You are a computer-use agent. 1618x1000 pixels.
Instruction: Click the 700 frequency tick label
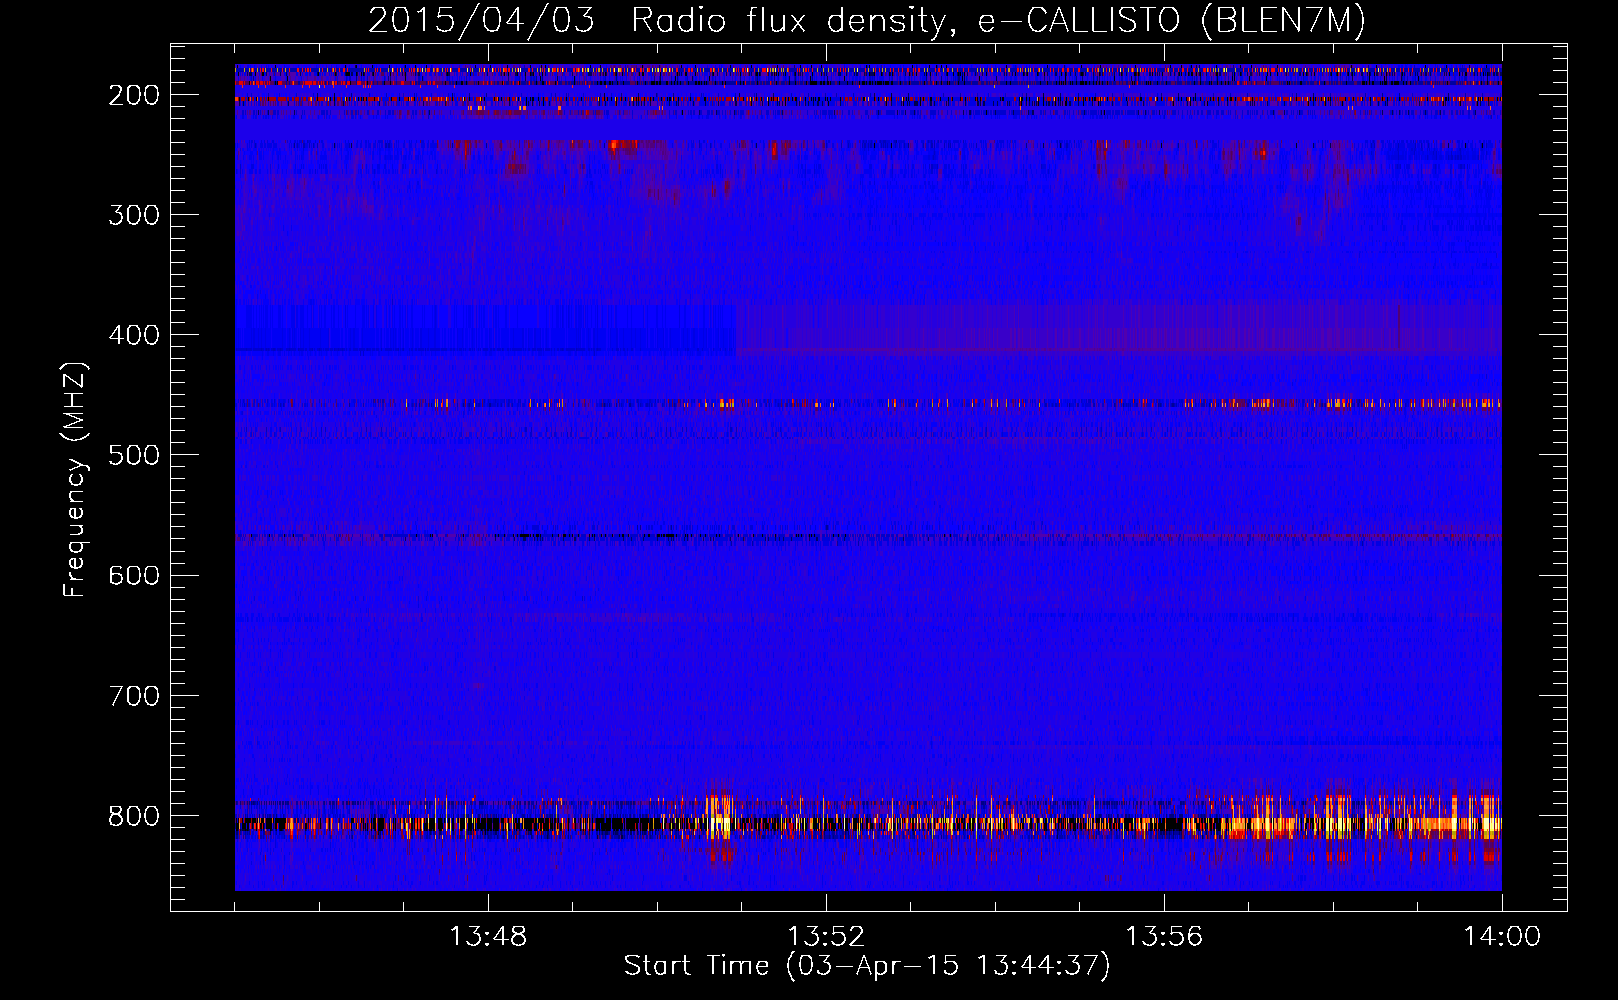pos(134,695)
